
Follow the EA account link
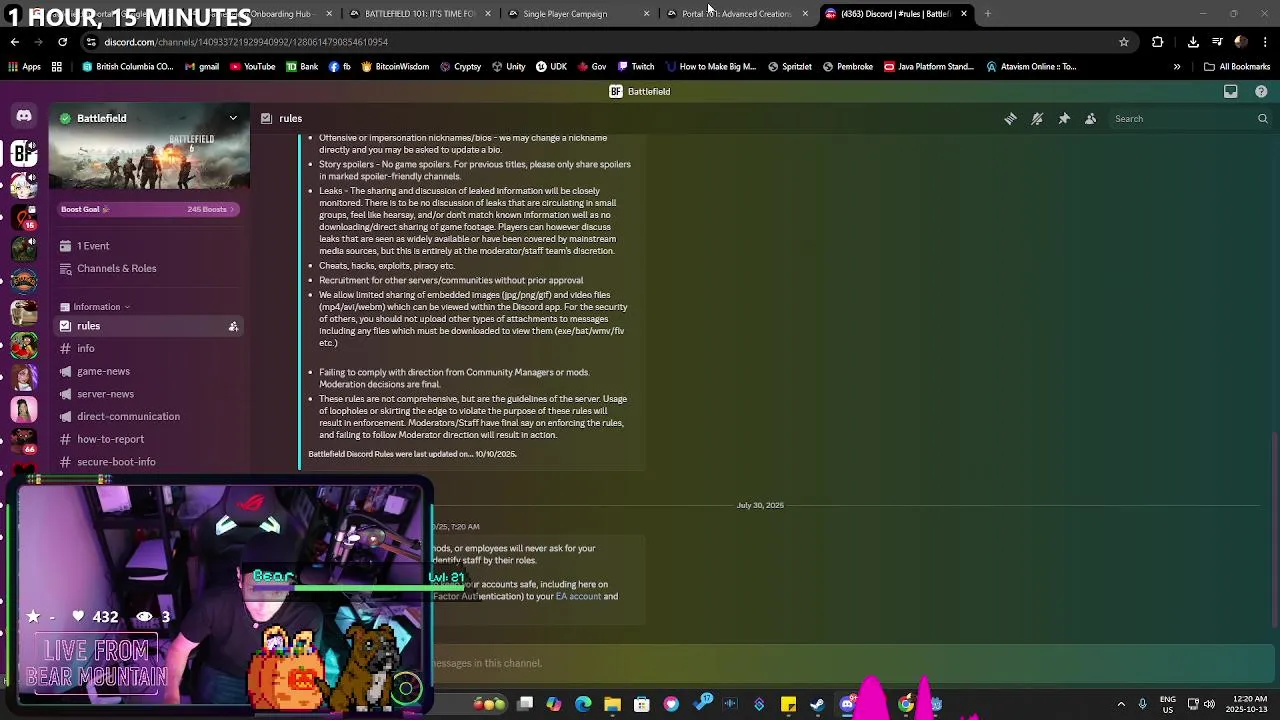point(578,596)
